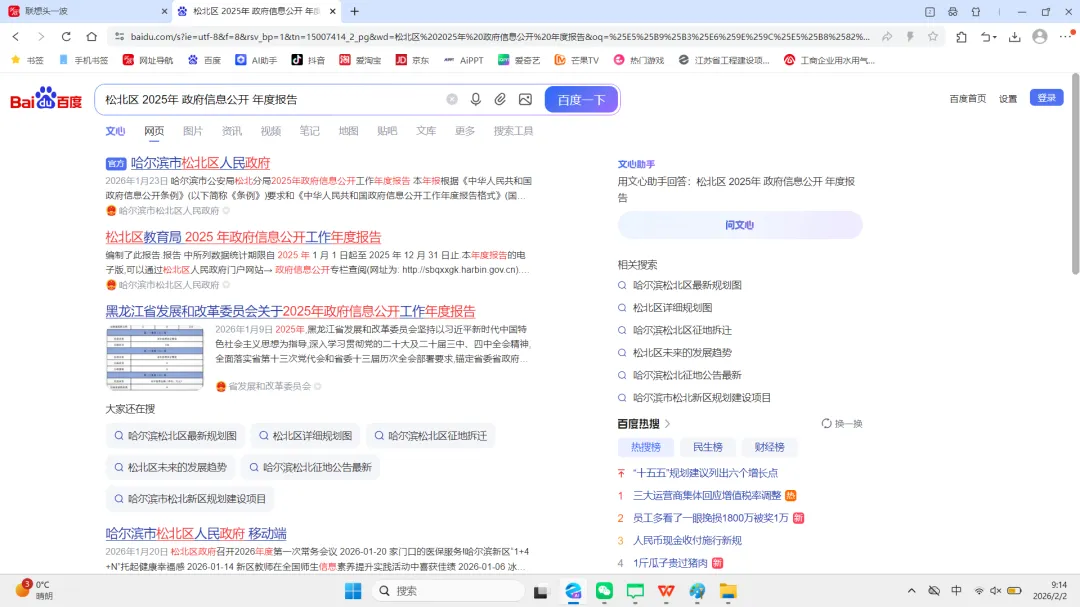This screenshot has width=1080, height=607.
Task: Open 设置 in Baidu header
Action: click(1008, 99)
